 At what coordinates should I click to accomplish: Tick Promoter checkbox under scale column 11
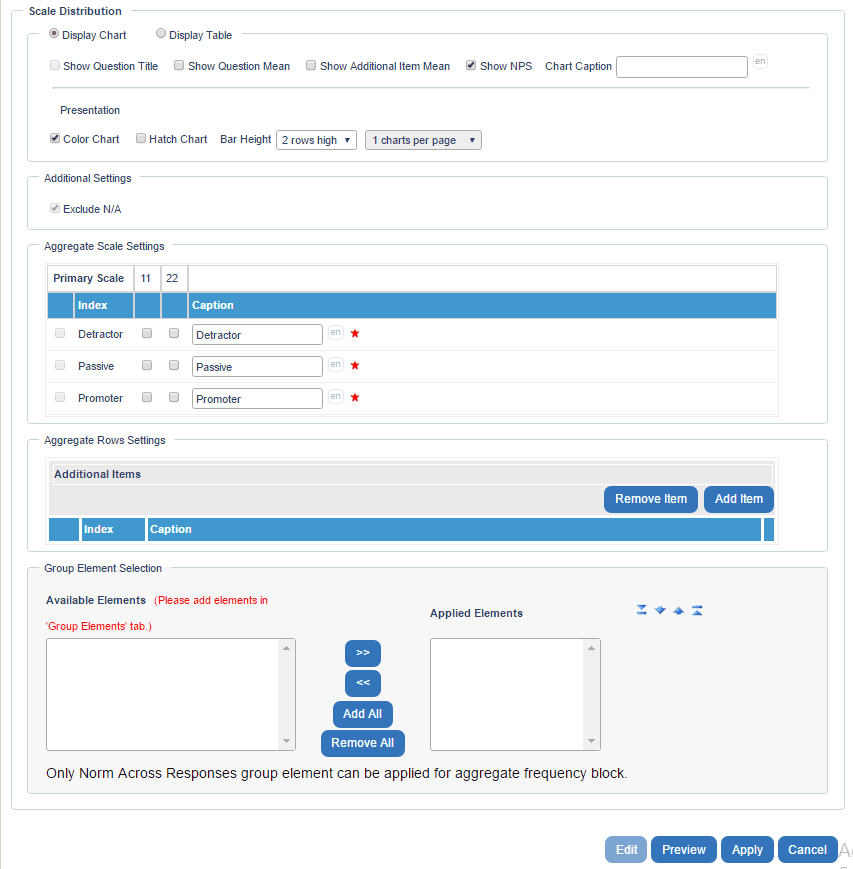point(147,397)
